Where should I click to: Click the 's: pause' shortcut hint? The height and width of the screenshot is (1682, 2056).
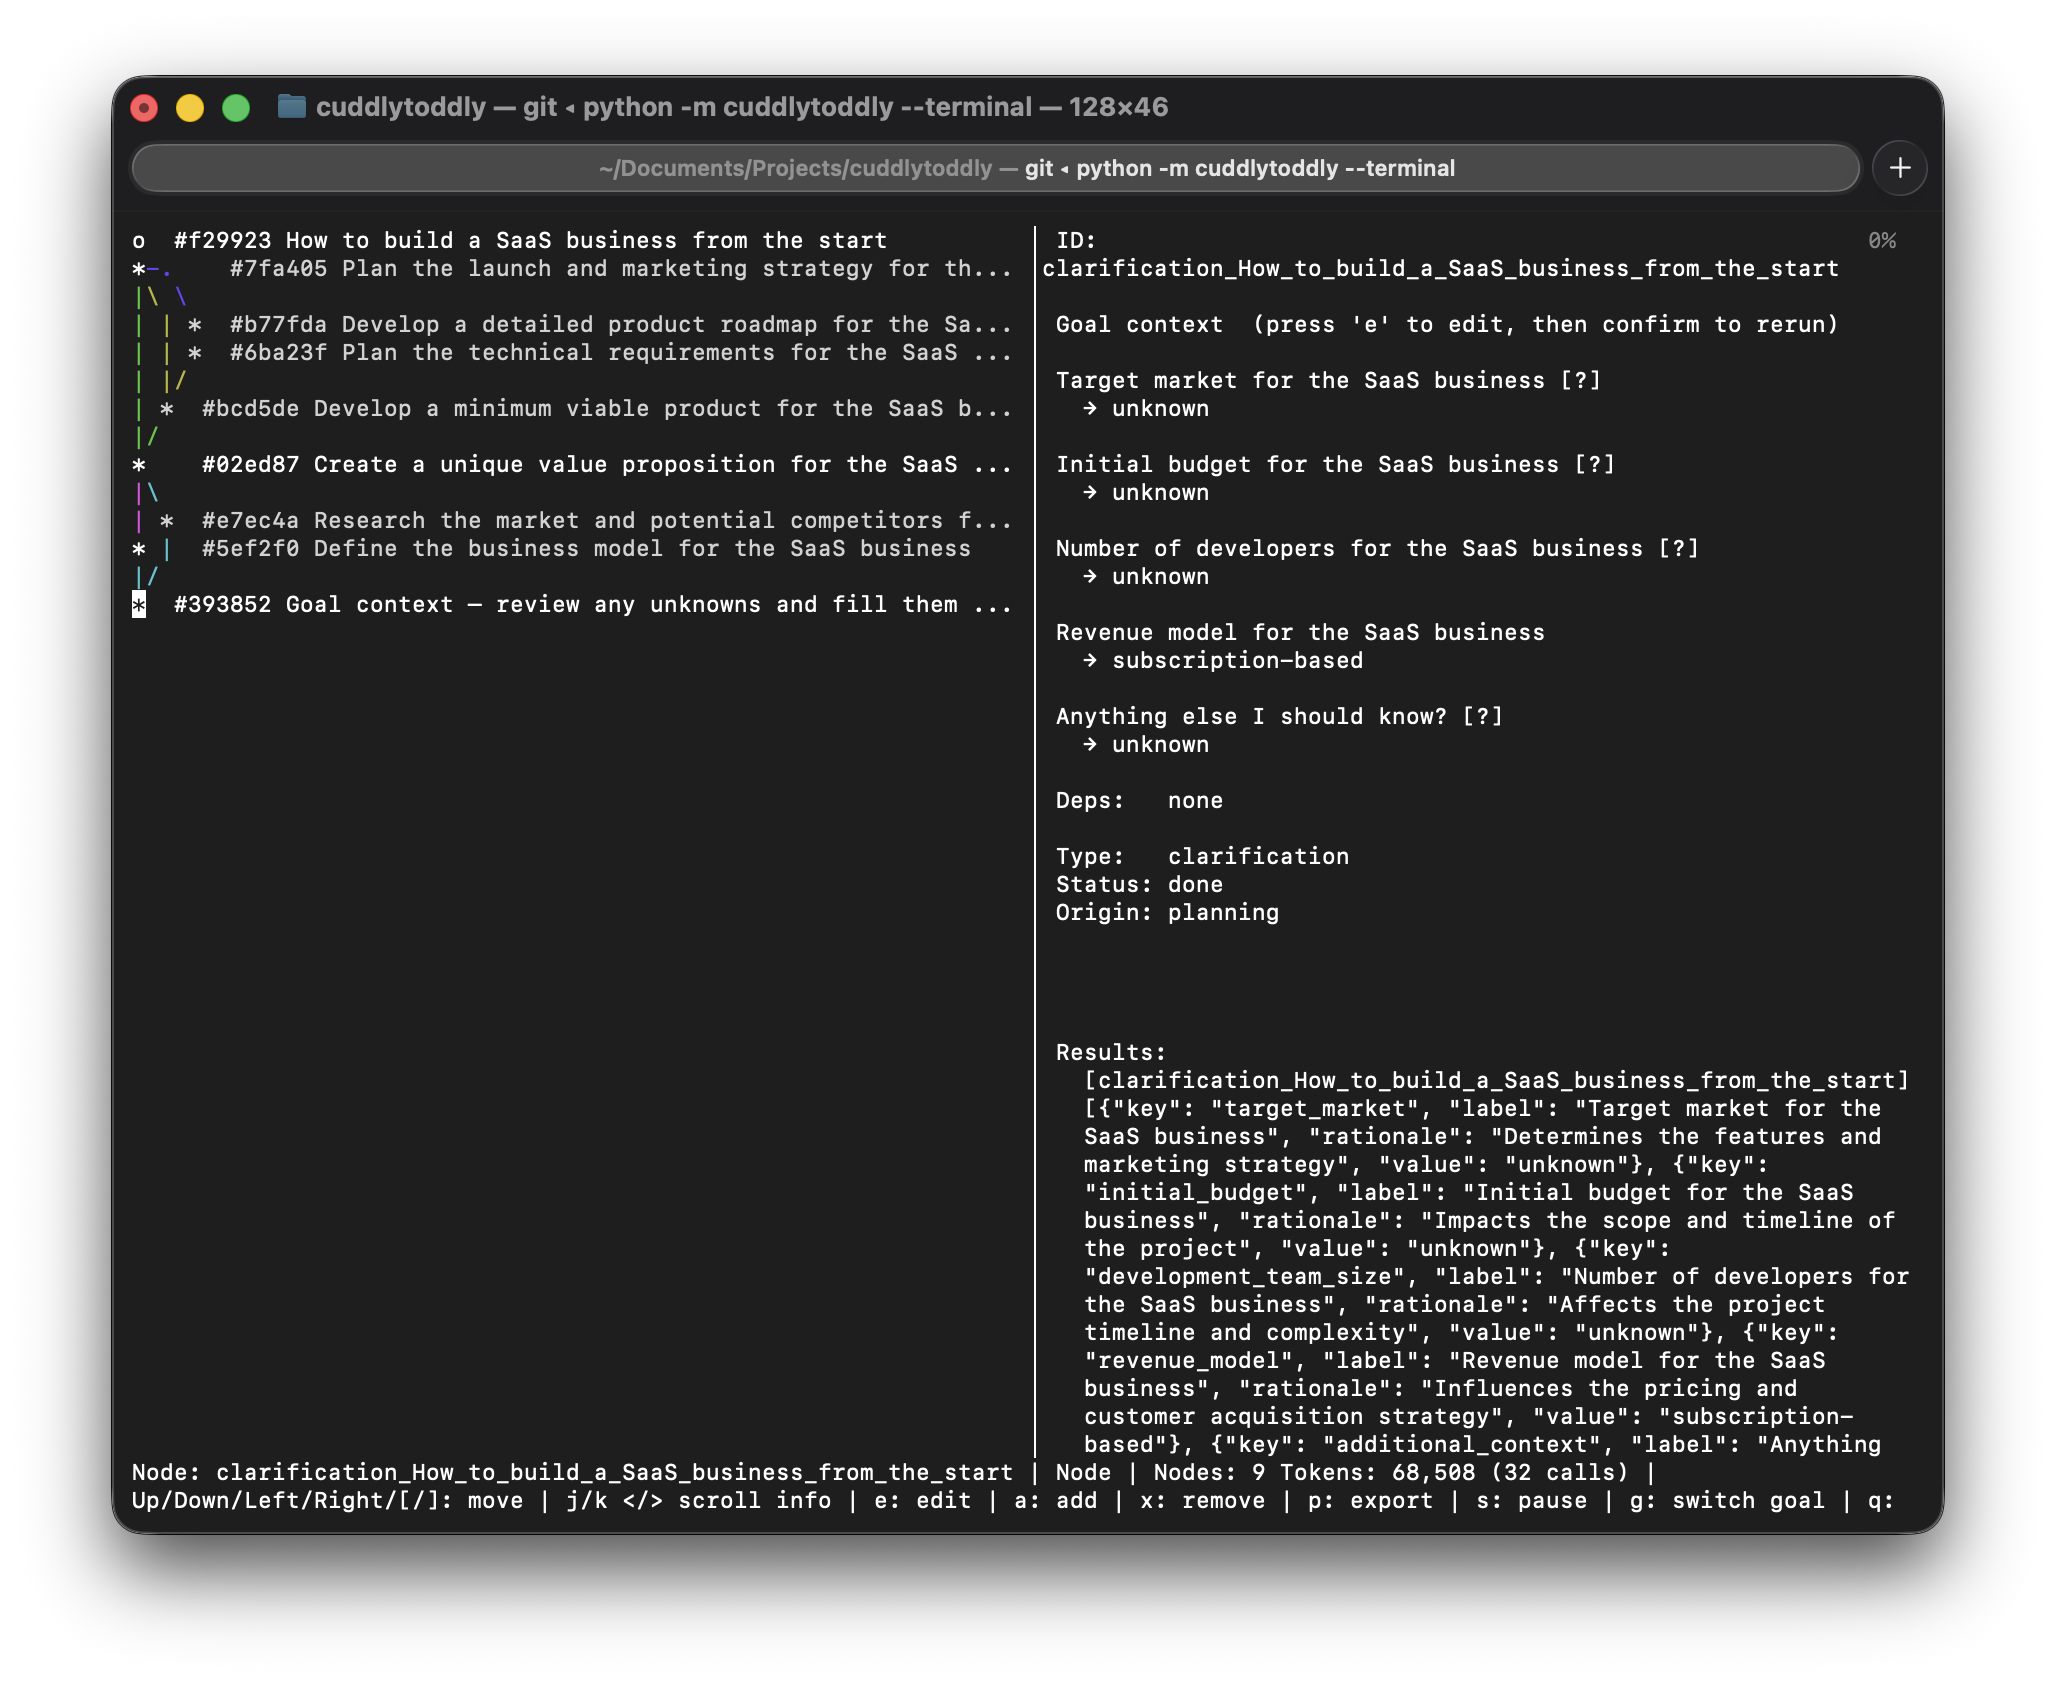pos(1531,1500)
